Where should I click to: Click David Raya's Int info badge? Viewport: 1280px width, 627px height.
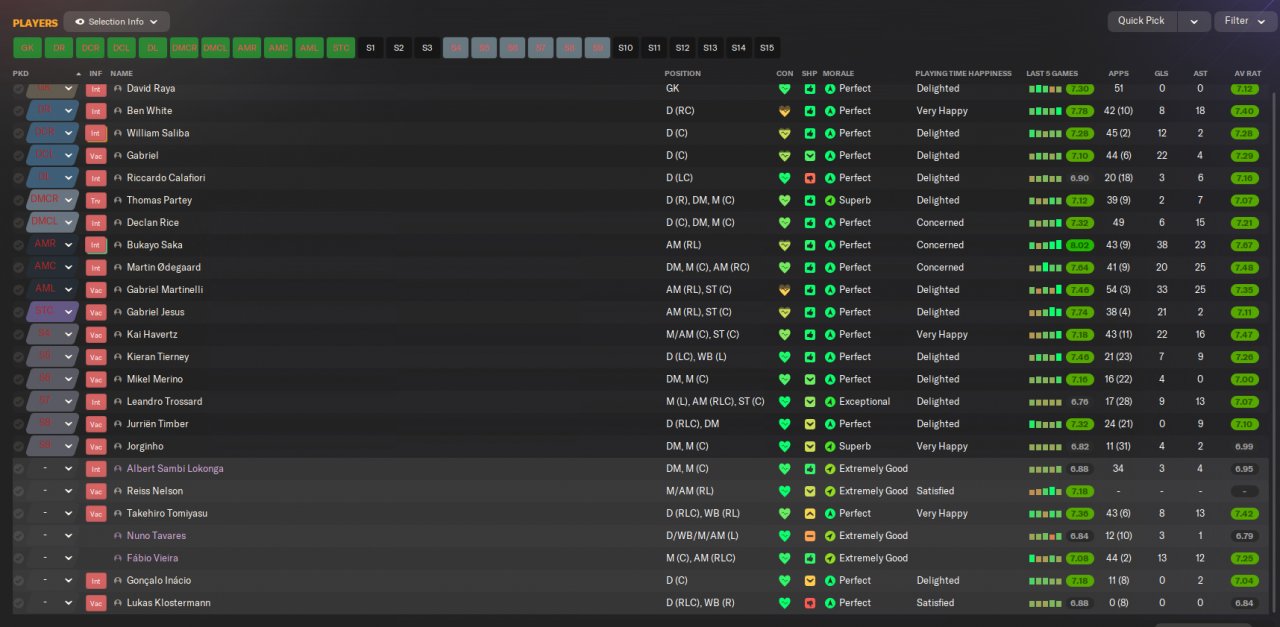(96, 89)
